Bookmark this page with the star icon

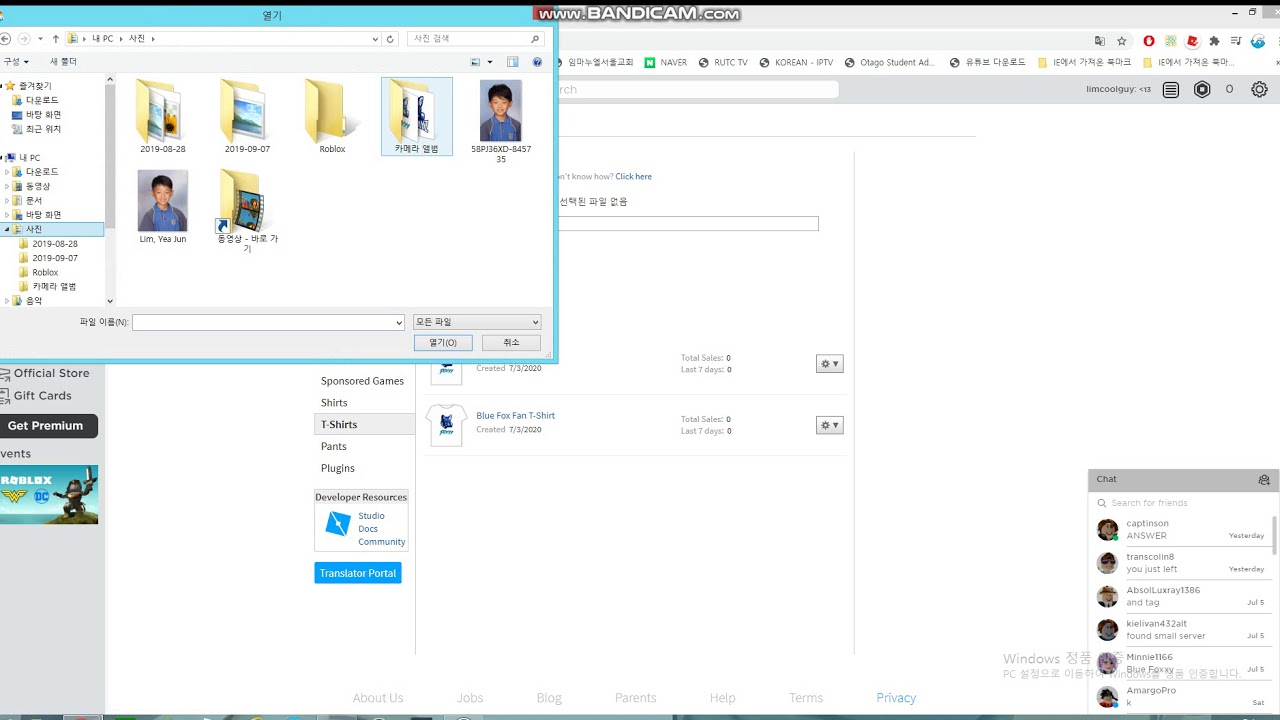[1122, 41]
